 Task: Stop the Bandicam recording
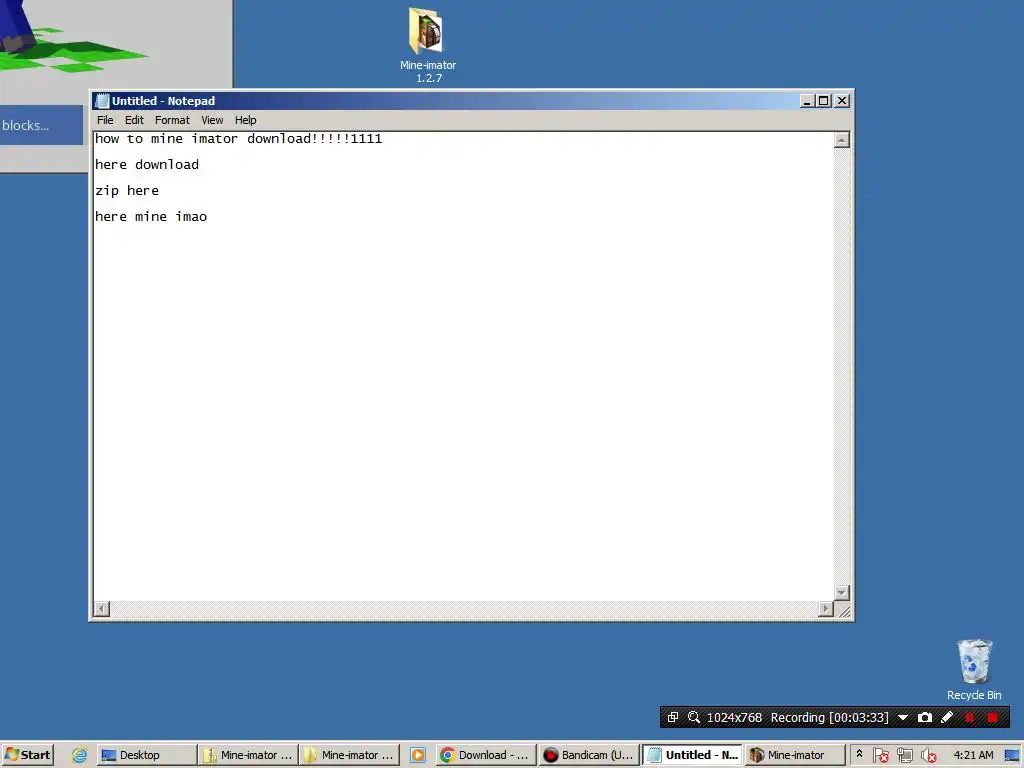[992, 717]
